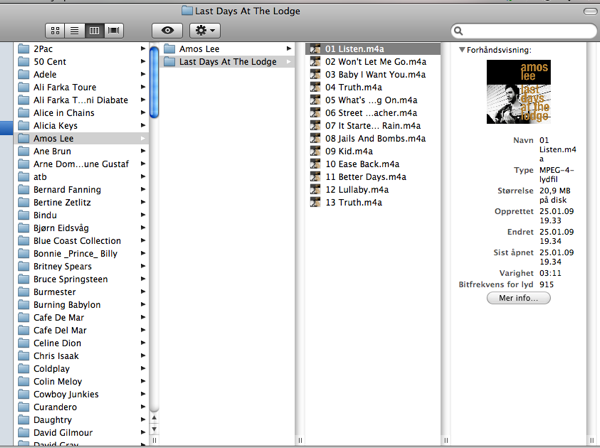
Task: Click the Mer info... button
Action: pyautogui.click(x=518, y=298)
